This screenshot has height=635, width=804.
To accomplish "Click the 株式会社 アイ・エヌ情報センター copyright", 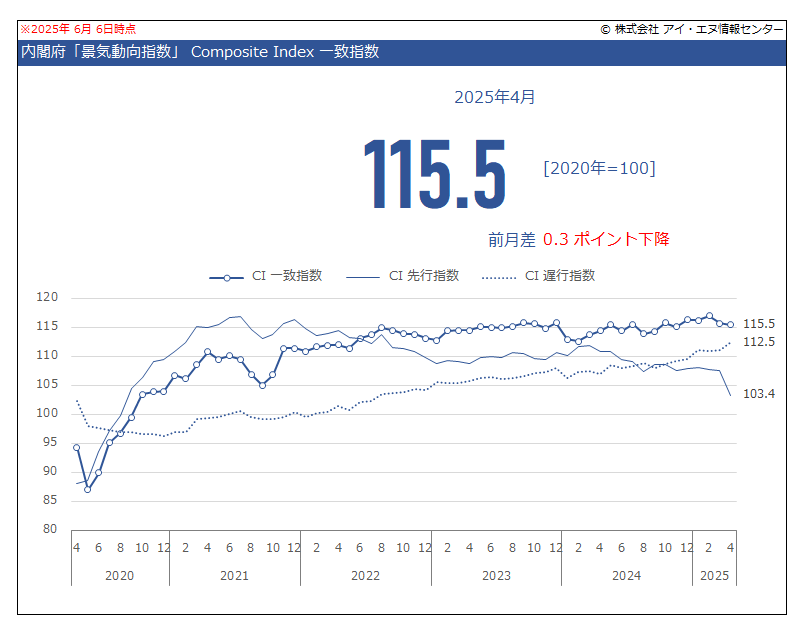I will [x=692, y=29].
